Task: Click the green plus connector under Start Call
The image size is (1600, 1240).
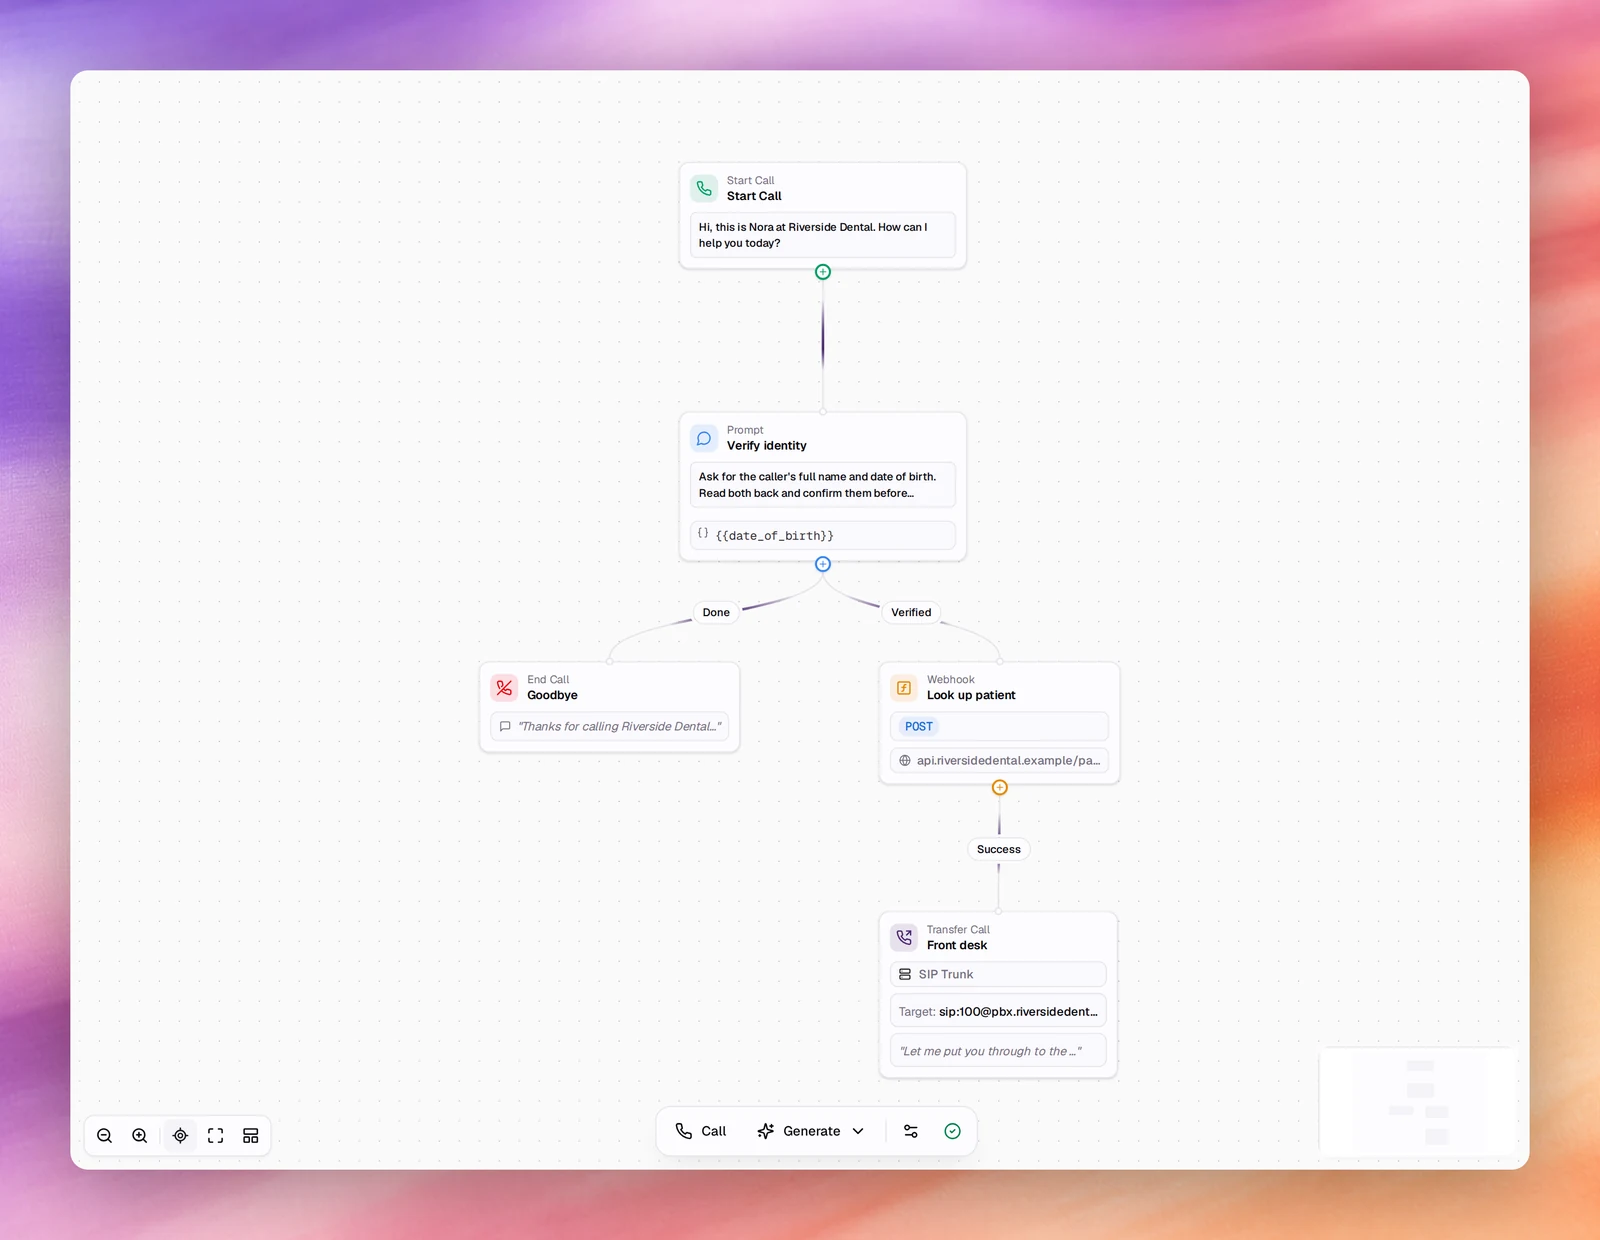Action: tap(823, 272)
